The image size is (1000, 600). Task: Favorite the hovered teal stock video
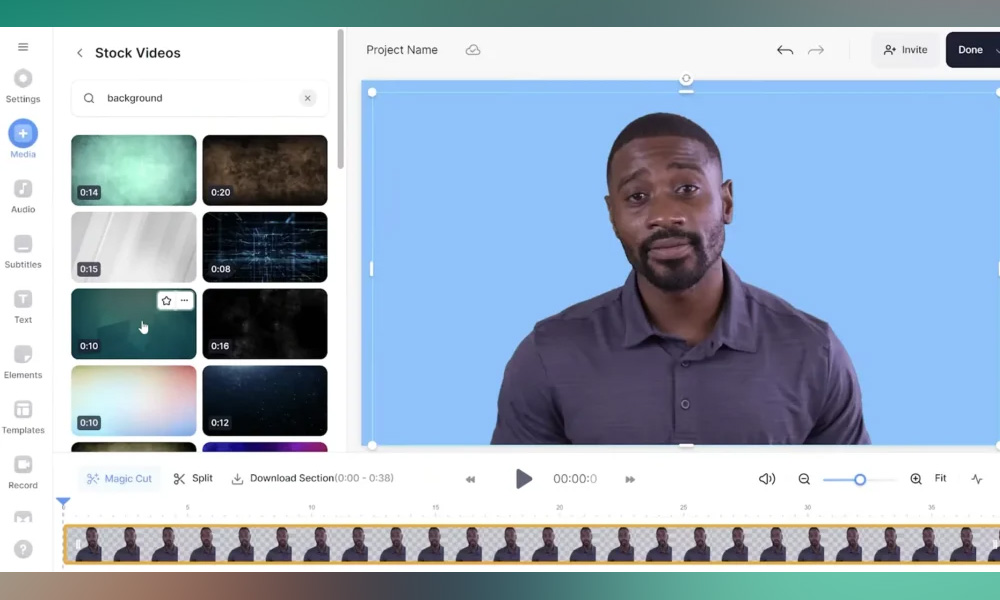click(166, 301)
